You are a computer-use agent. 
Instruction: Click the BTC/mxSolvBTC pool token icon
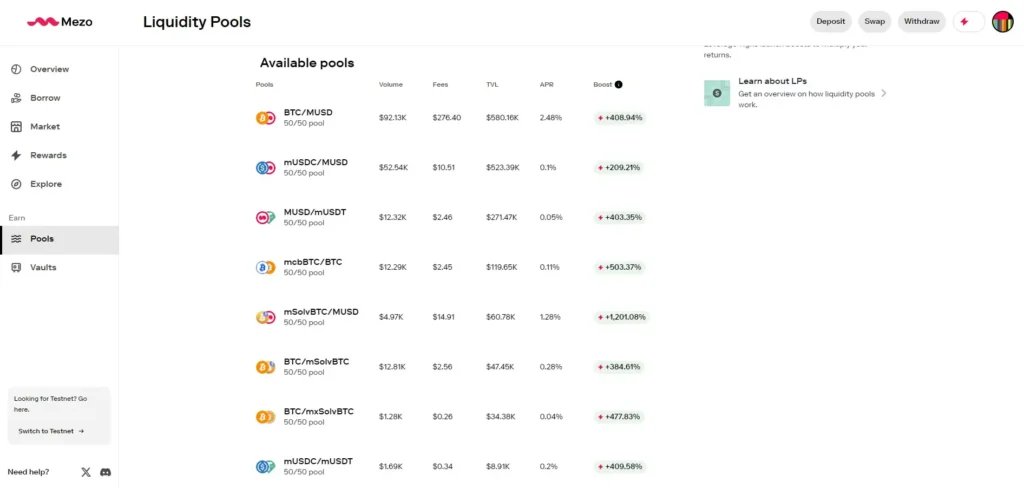265,417
